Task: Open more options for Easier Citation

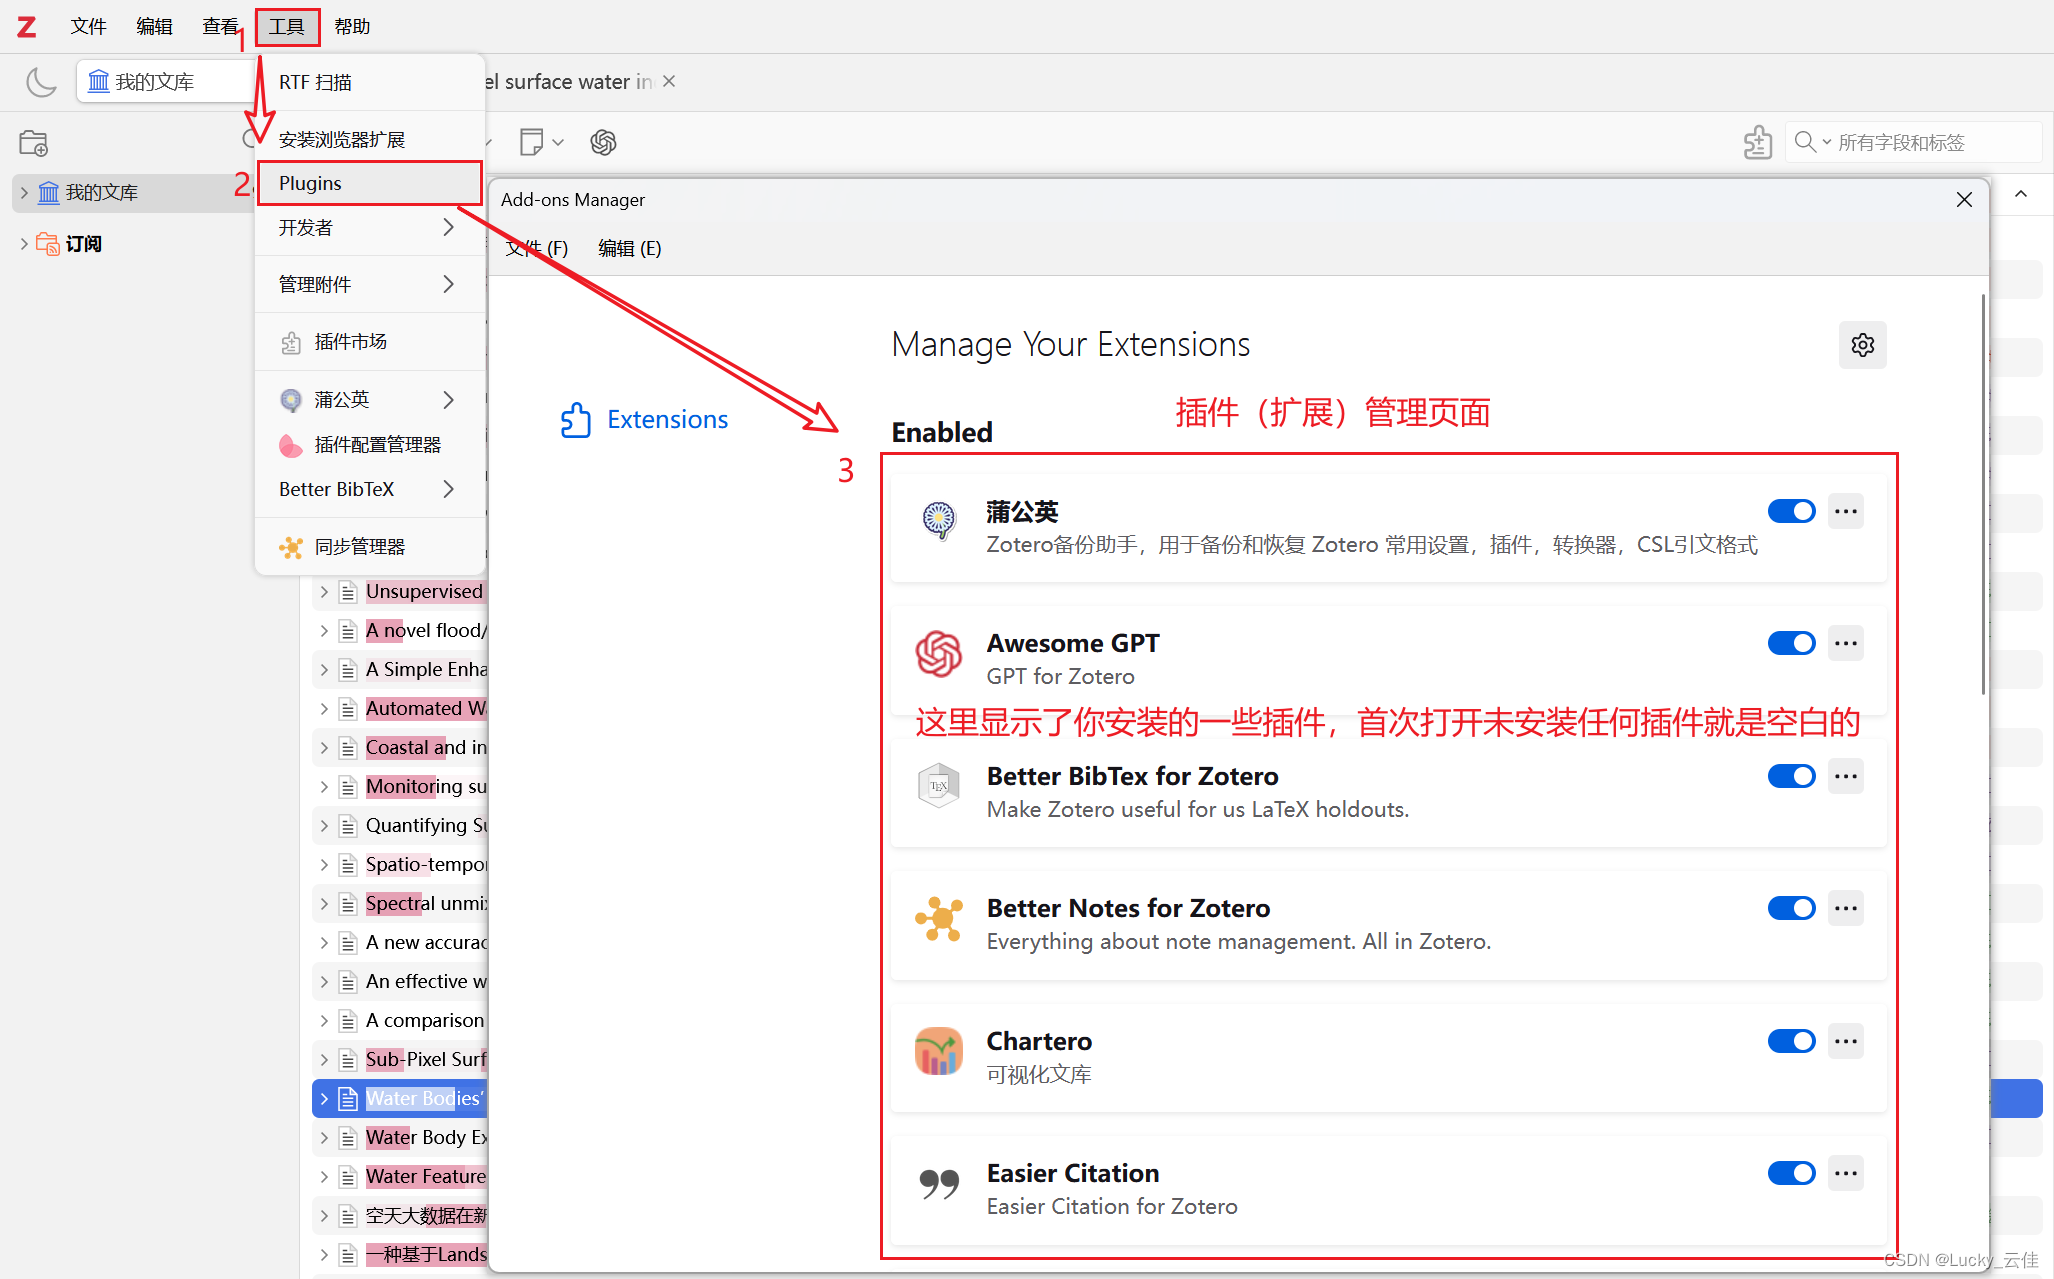Action: [x=1846, y=1173]
